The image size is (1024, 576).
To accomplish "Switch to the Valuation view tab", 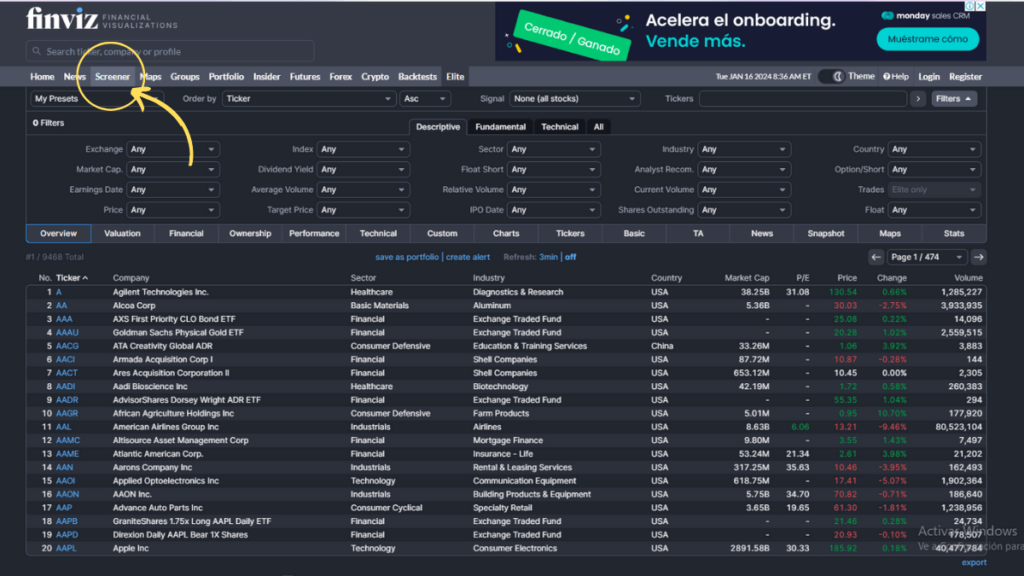I will click(x=122, y=234).
